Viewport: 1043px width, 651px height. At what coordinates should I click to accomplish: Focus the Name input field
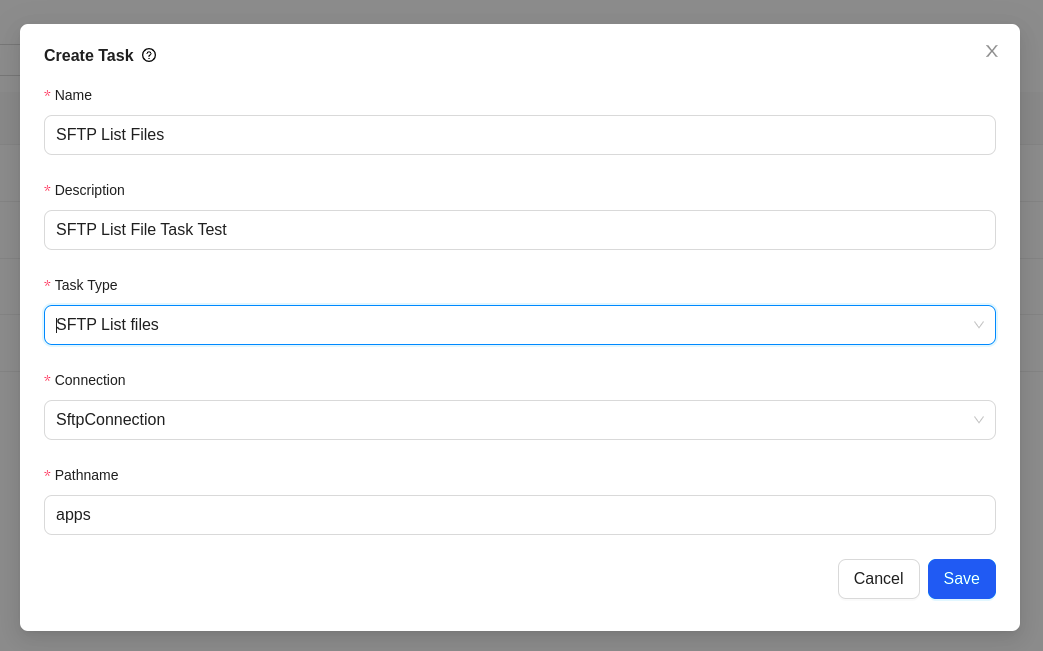coord(520,135)
